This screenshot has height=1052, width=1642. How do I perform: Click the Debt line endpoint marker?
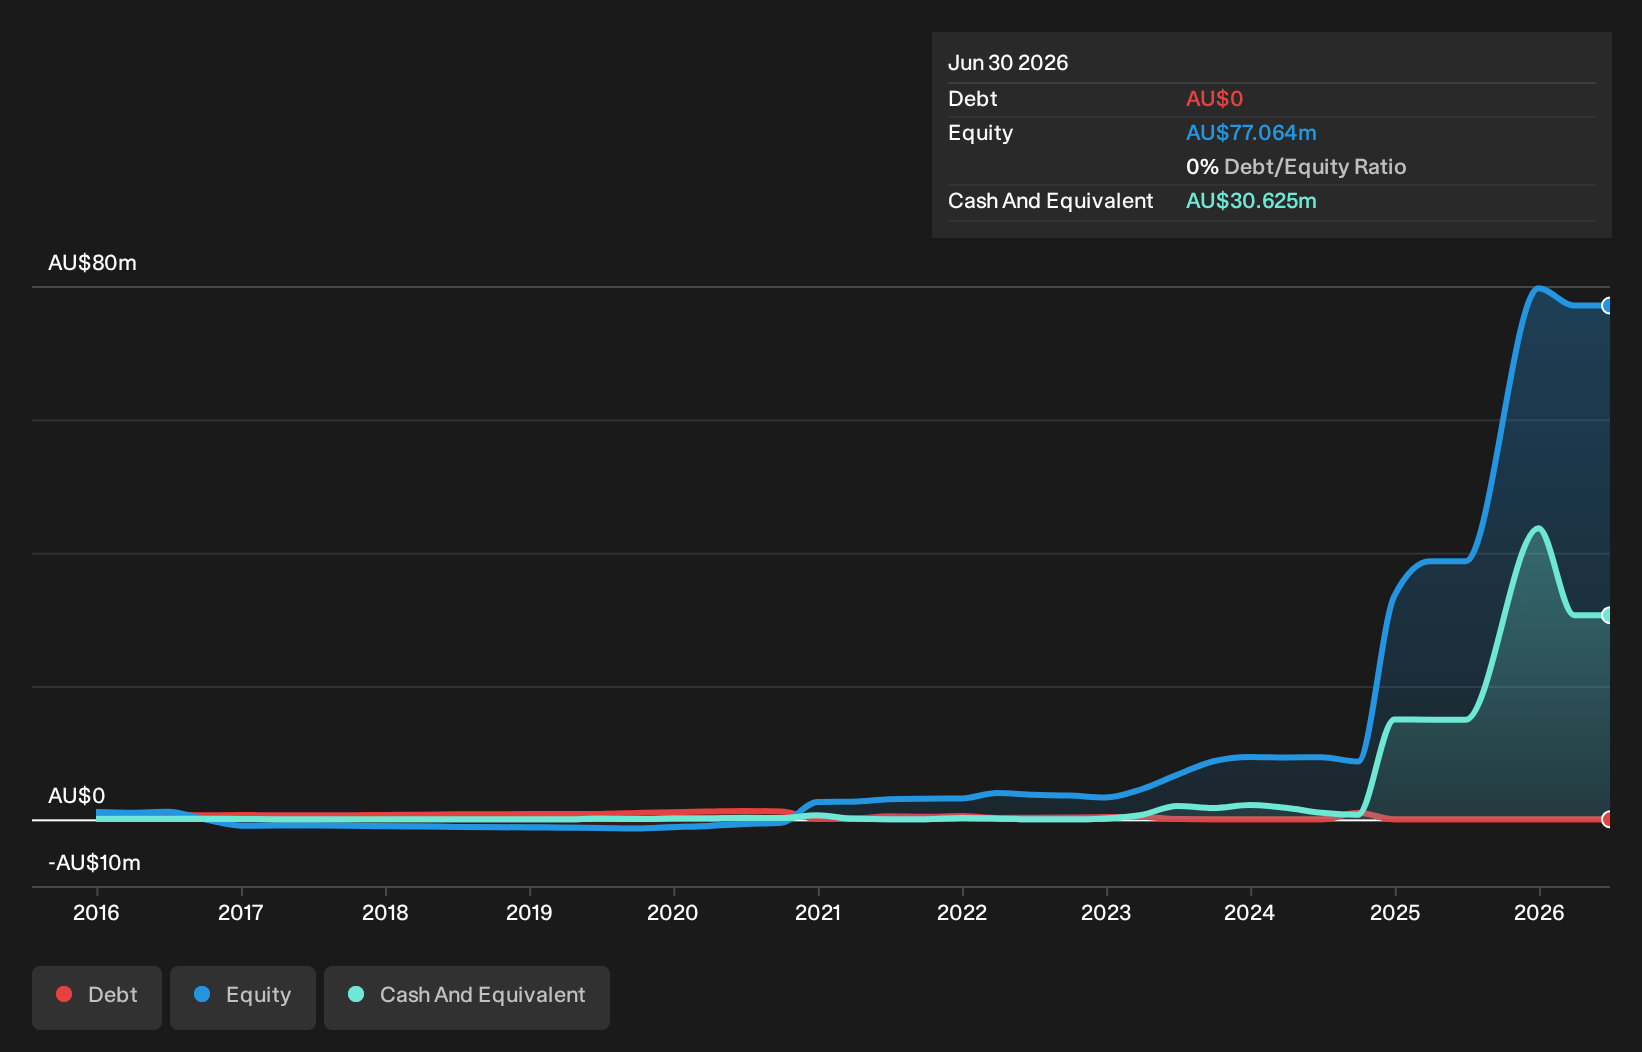pos(1607,819)
